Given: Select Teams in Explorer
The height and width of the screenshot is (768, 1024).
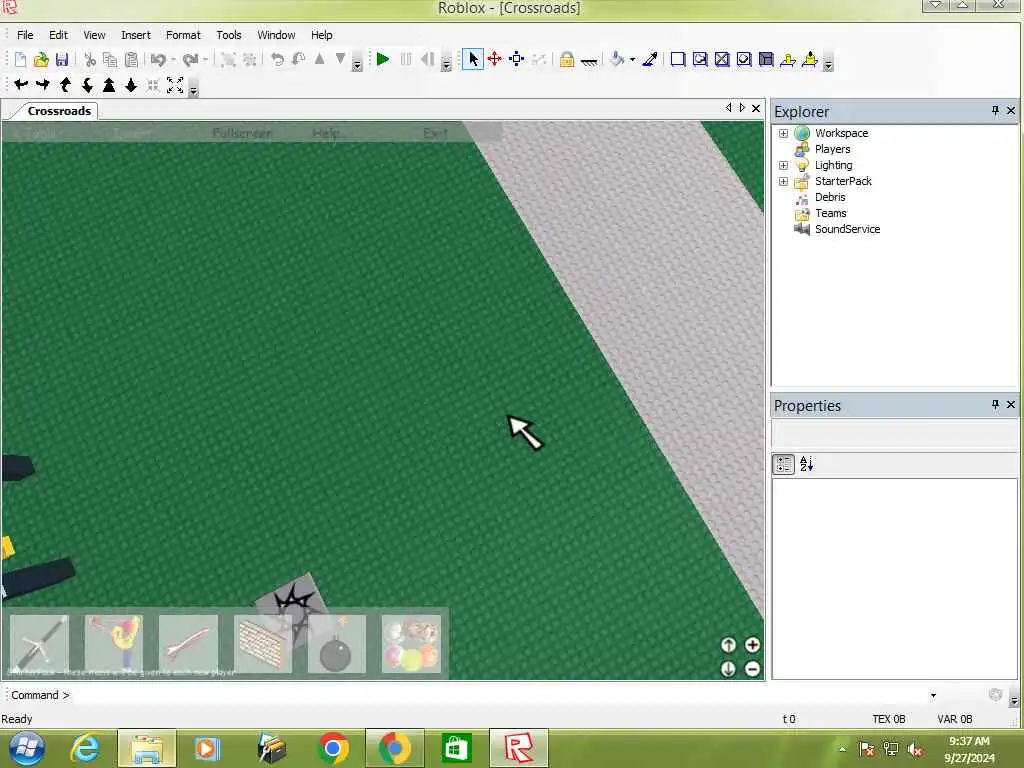Looking at the screenshot, I should tap(830, 213).
